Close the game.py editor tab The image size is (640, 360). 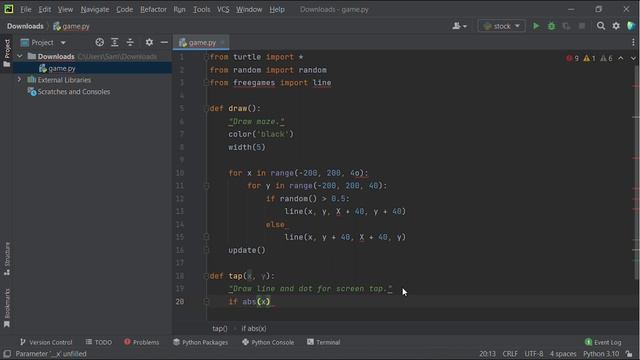(222, 42)
